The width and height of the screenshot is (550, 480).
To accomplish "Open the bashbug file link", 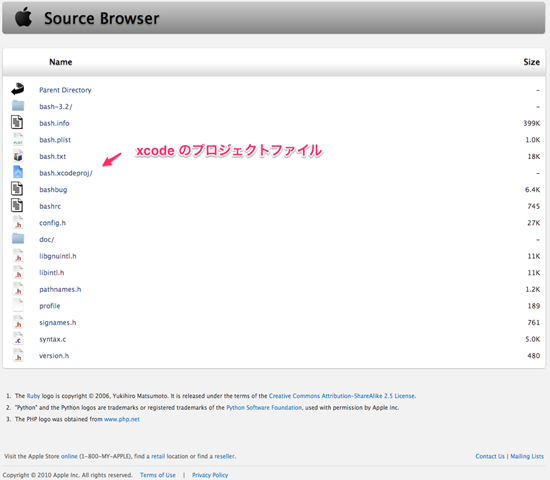I will coord(53,189).
